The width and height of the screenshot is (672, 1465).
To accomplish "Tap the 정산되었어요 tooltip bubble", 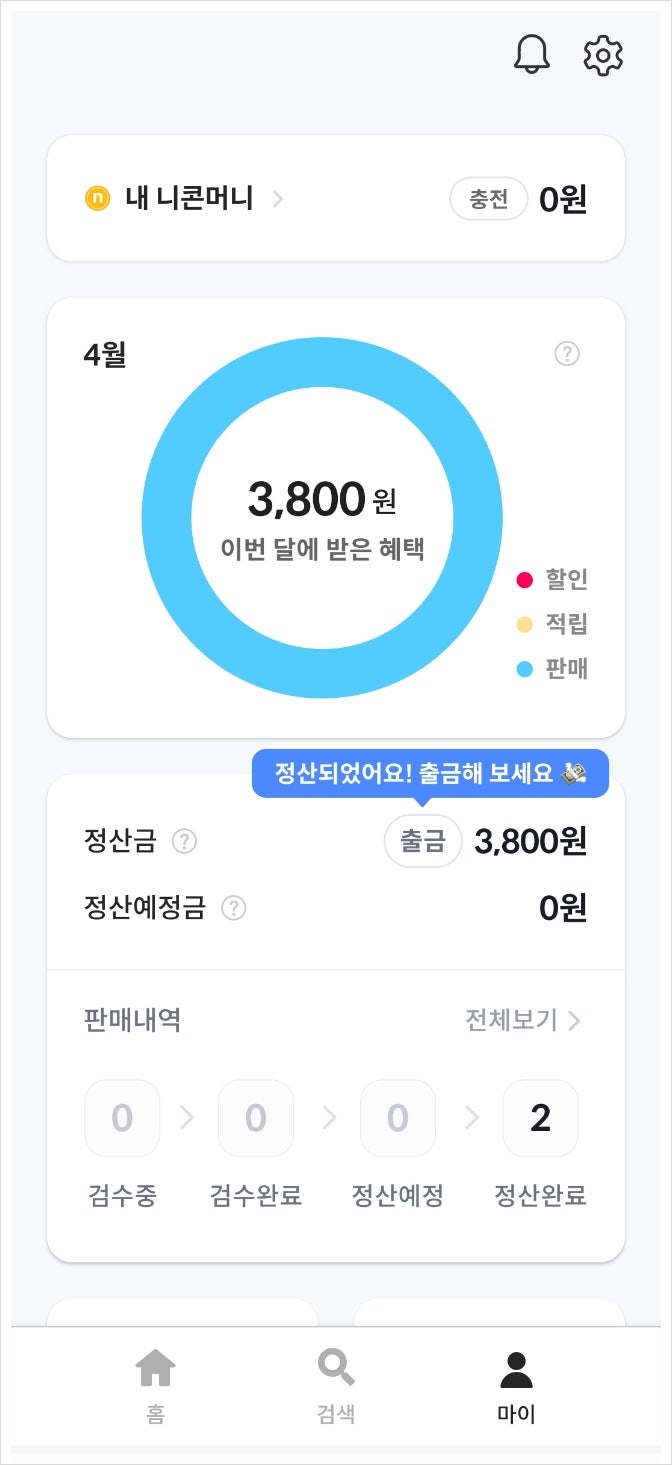I will 430,774.
